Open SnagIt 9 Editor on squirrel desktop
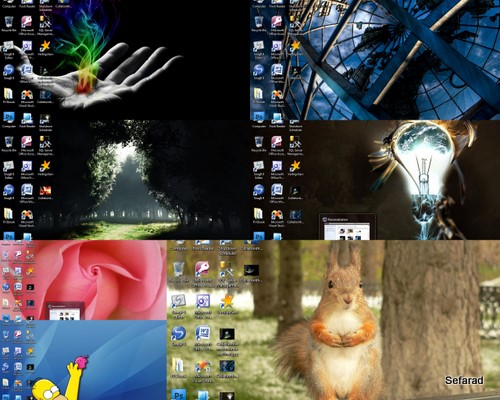This screenshot has width=500, height=400. click(178, 301)
